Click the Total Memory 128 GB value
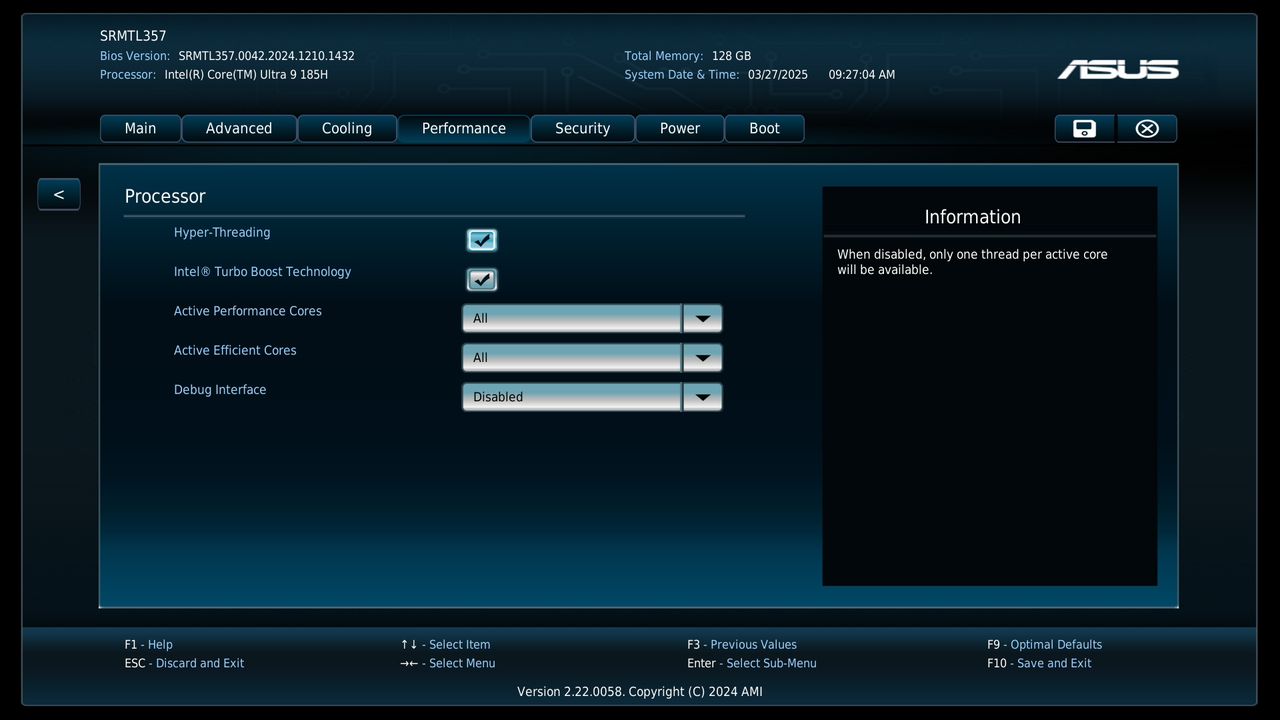Screen dimensions: 1280x720 point(732,56)
